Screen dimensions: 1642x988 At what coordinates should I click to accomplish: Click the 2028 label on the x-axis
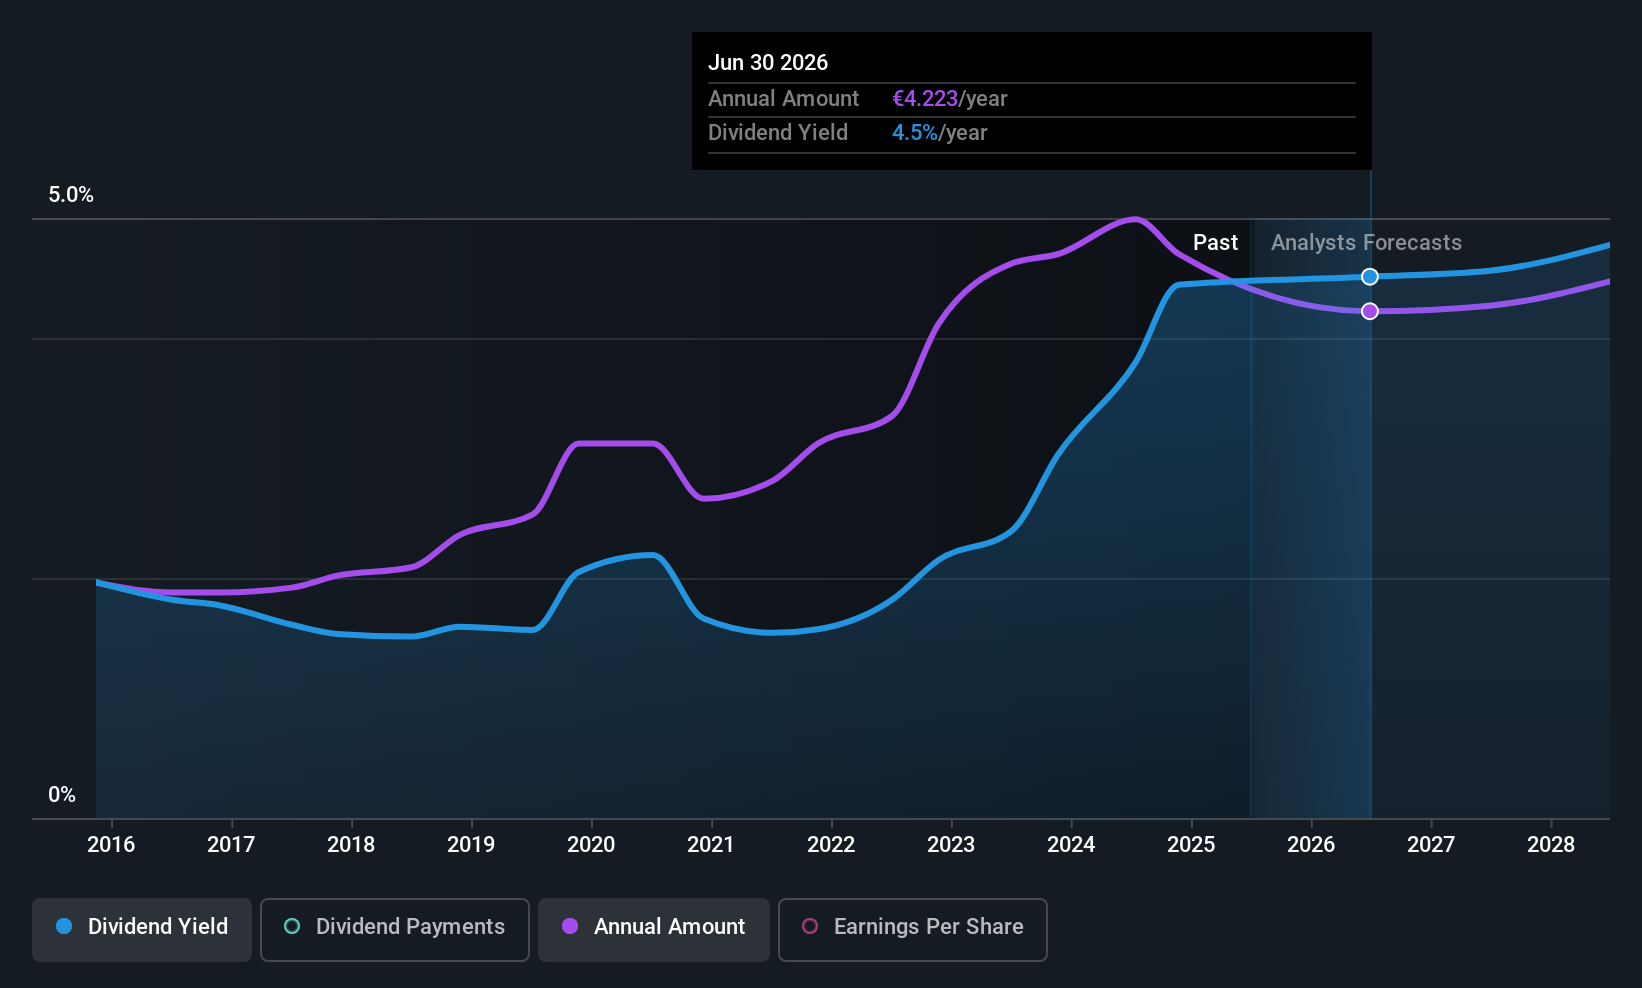tap(1551, 844)
